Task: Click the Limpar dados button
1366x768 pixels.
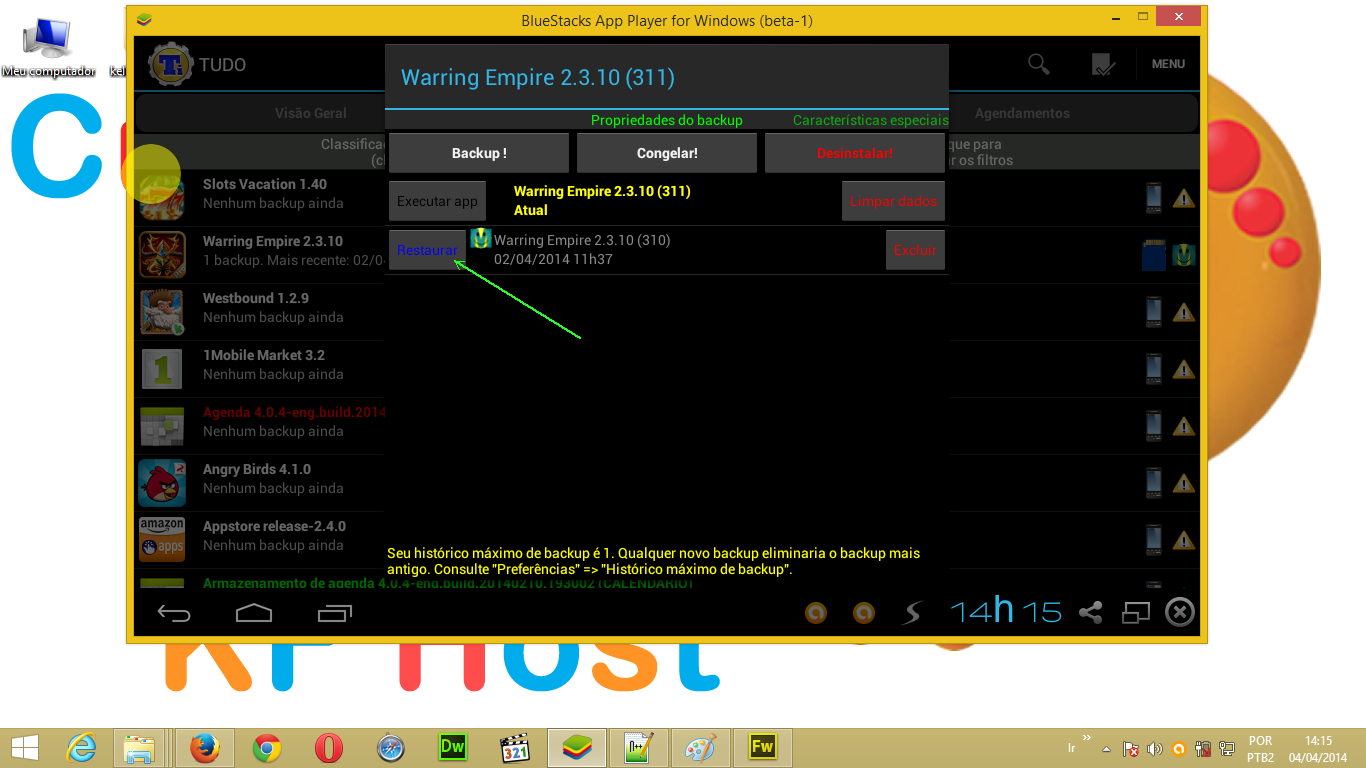Action: pyautogui.click(x=893, y=201)
